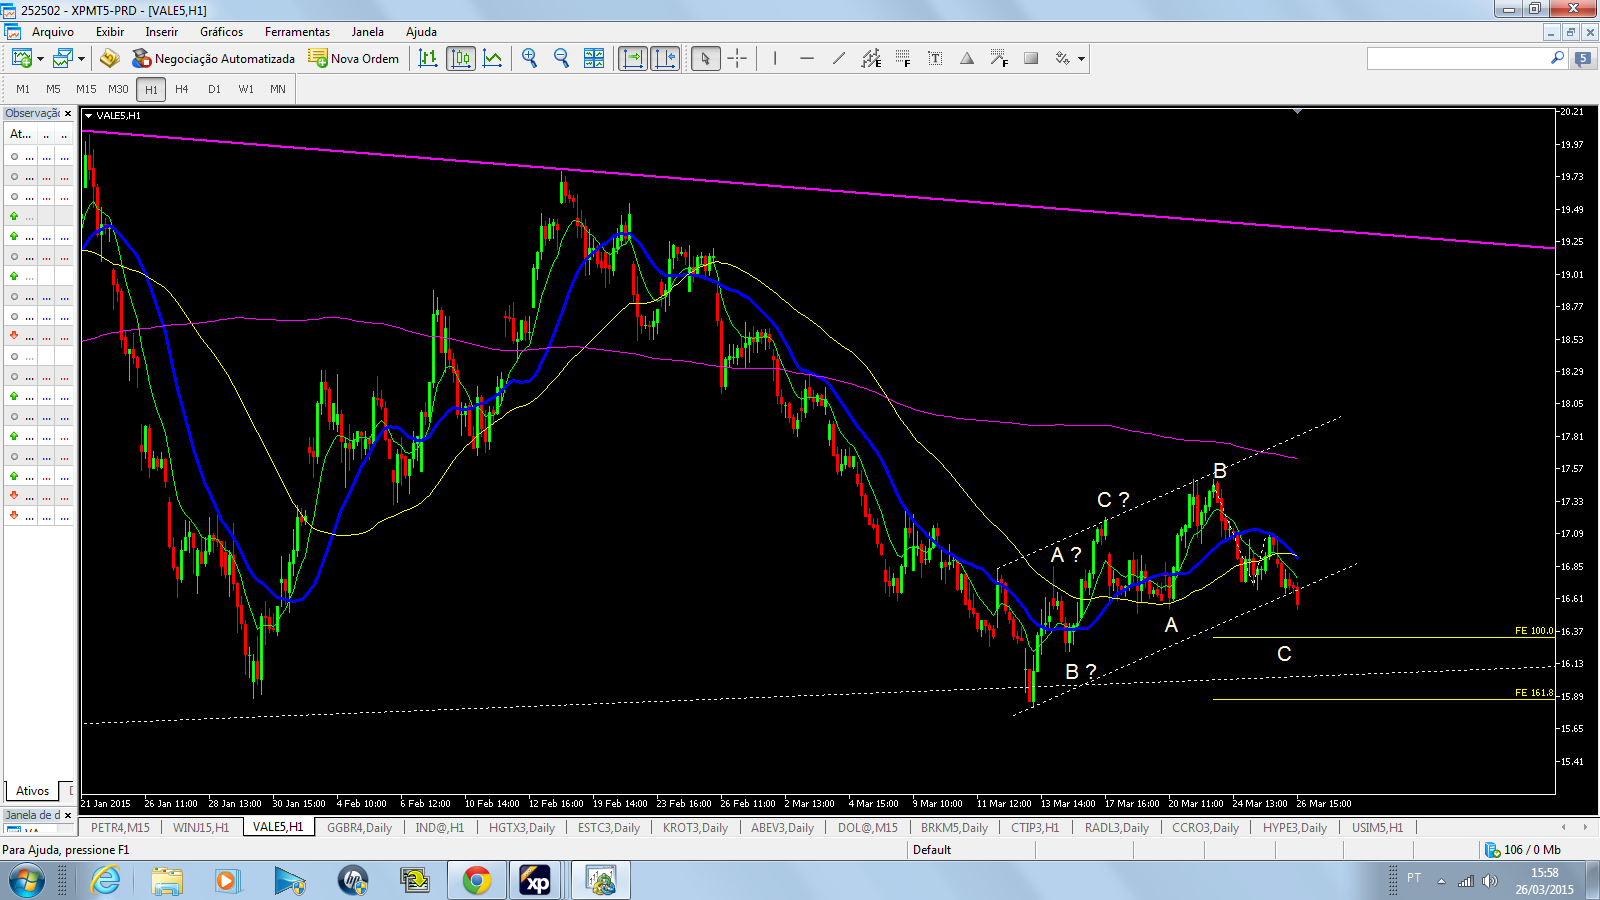The image size is (1600, 900).
Task: Set timeframe to W1
Action: (246, 89)
